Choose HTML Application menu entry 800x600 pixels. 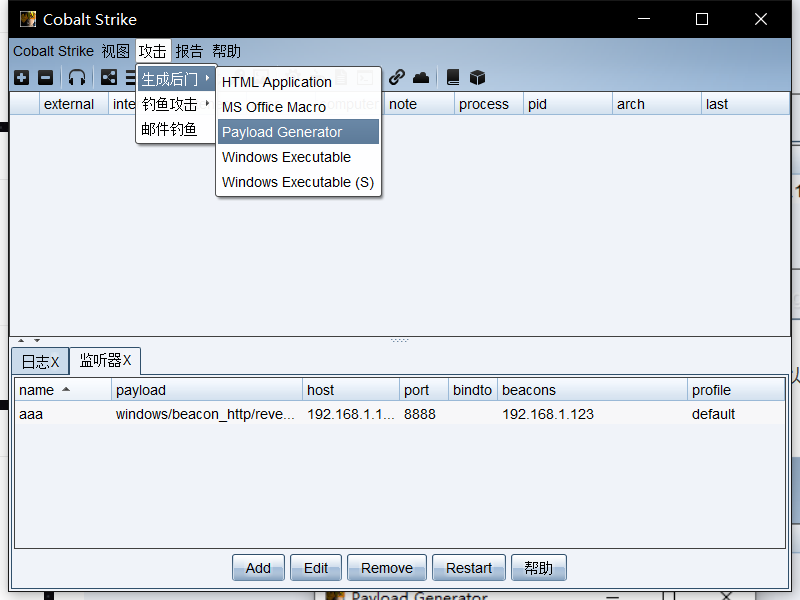(298, 82)
